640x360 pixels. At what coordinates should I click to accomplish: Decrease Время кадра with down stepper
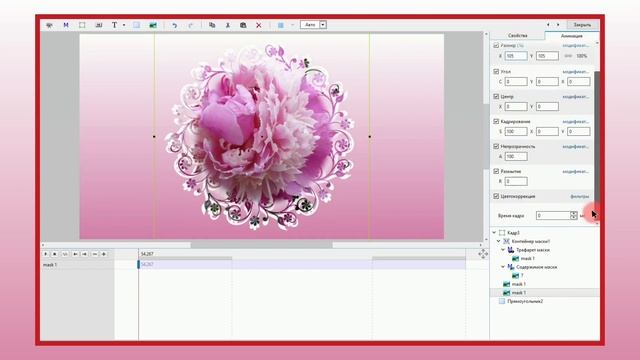point(573,218)
